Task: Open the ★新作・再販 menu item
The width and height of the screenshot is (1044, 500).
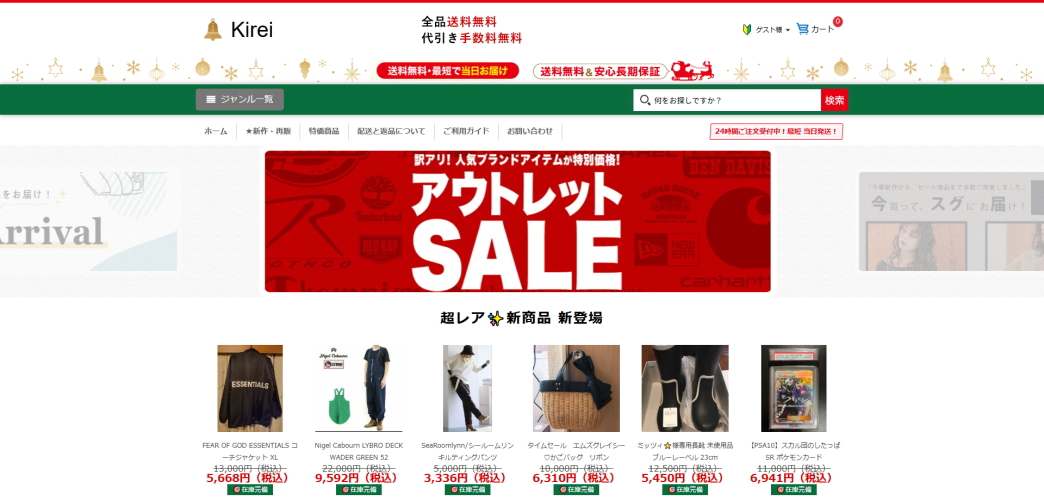Action: (x=268, y=131)
